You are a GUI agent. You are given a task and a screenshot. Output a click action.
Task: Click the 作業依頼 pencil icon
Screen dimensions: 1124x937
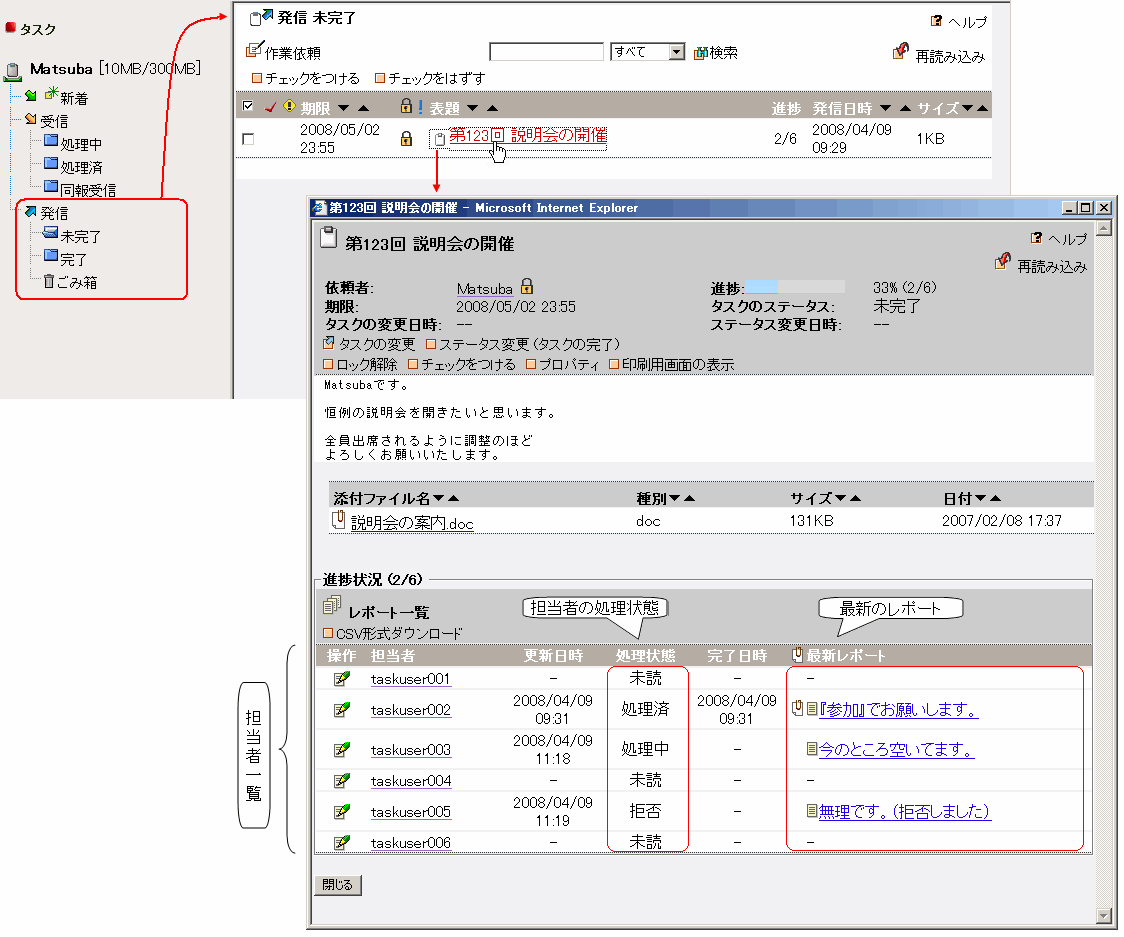252,50
